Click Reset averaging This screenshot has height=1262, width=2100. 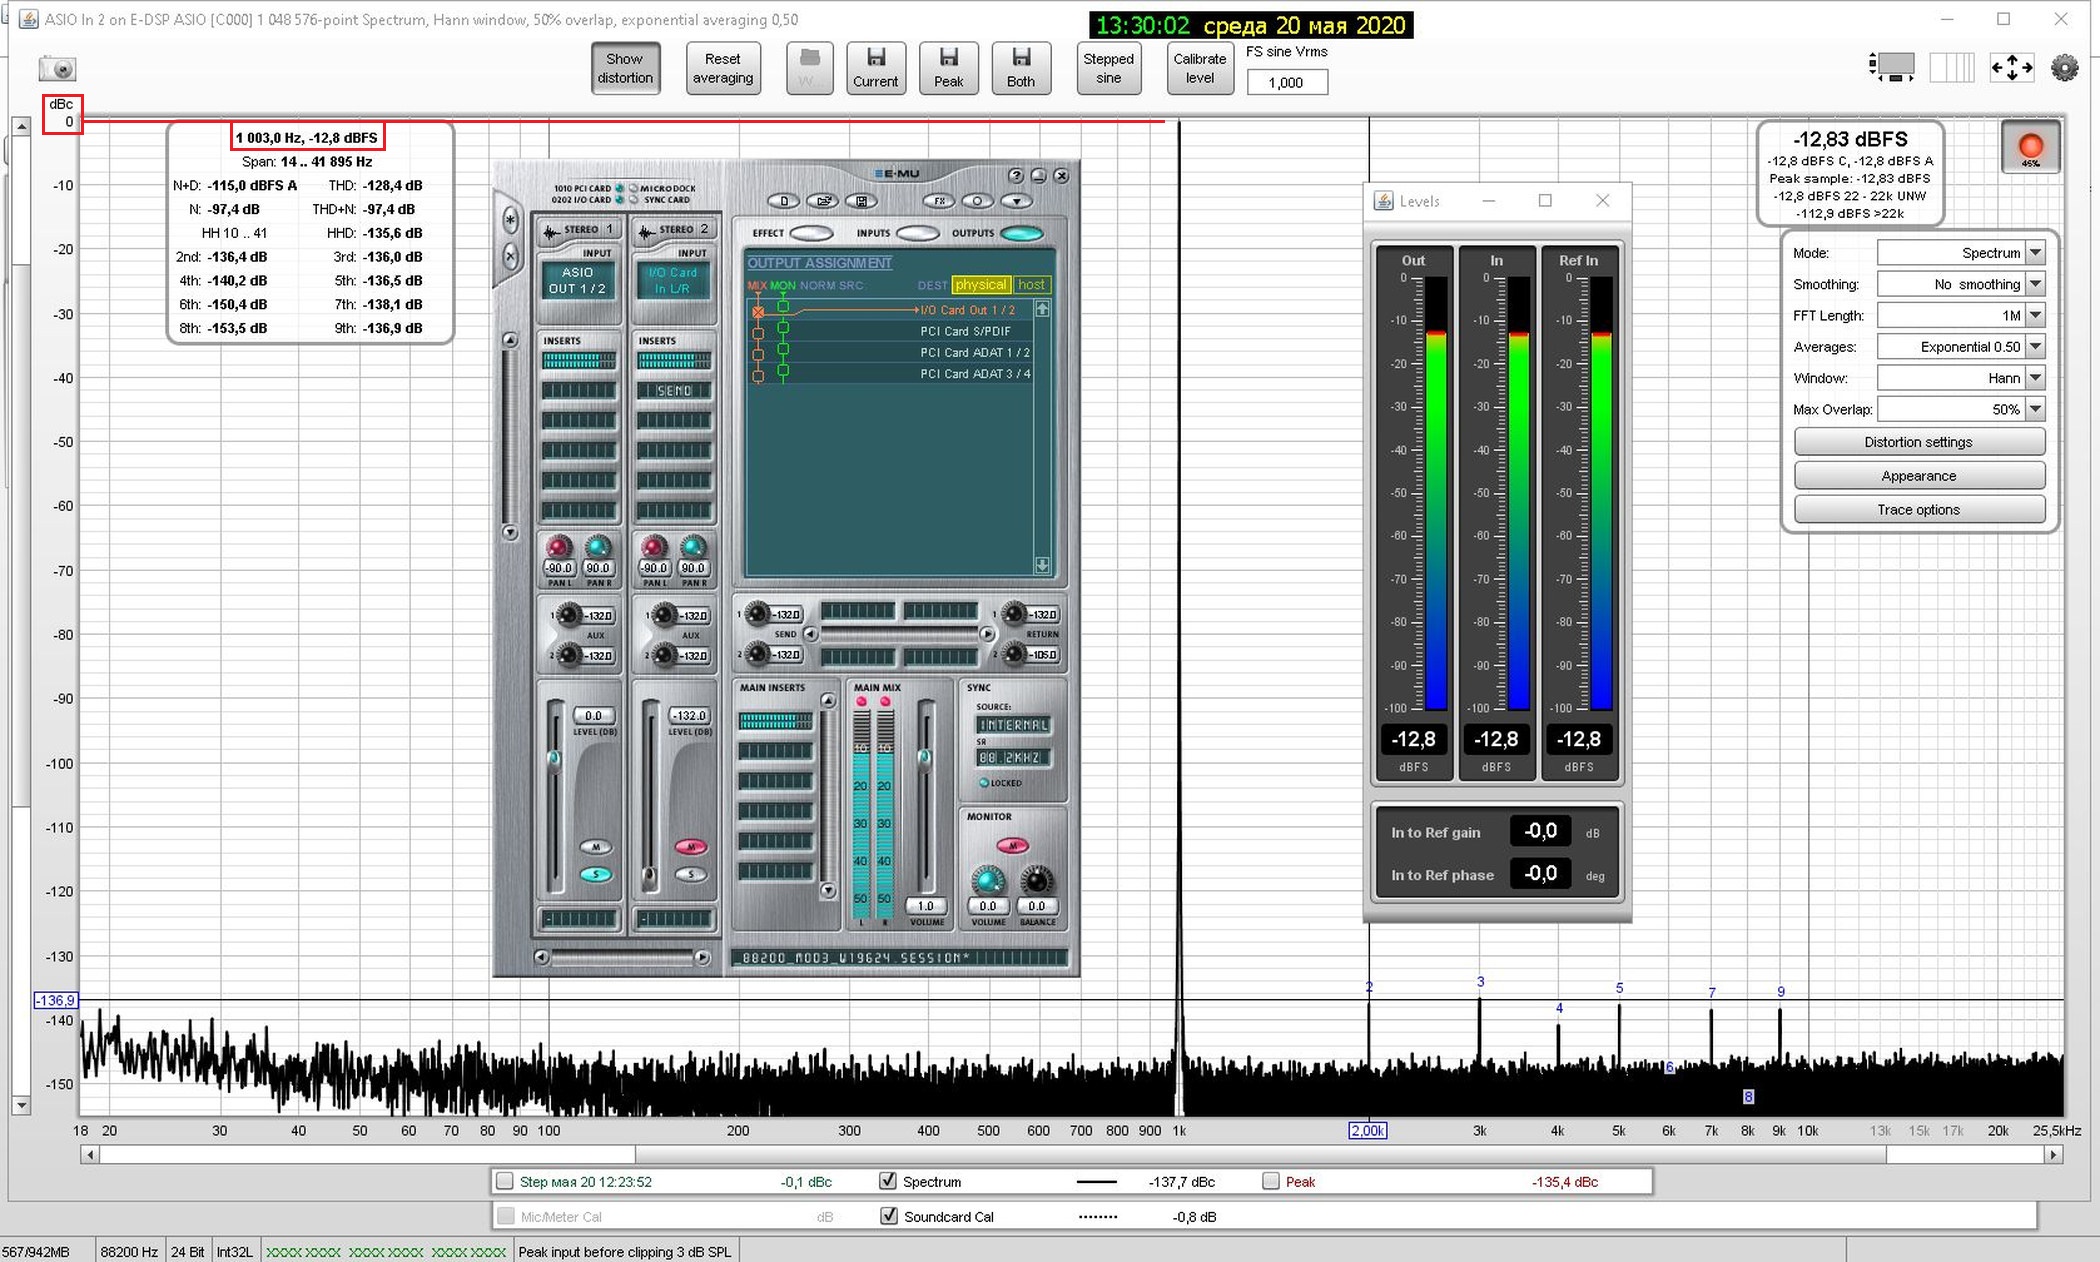pyautogui.click(x=722, y=68)
